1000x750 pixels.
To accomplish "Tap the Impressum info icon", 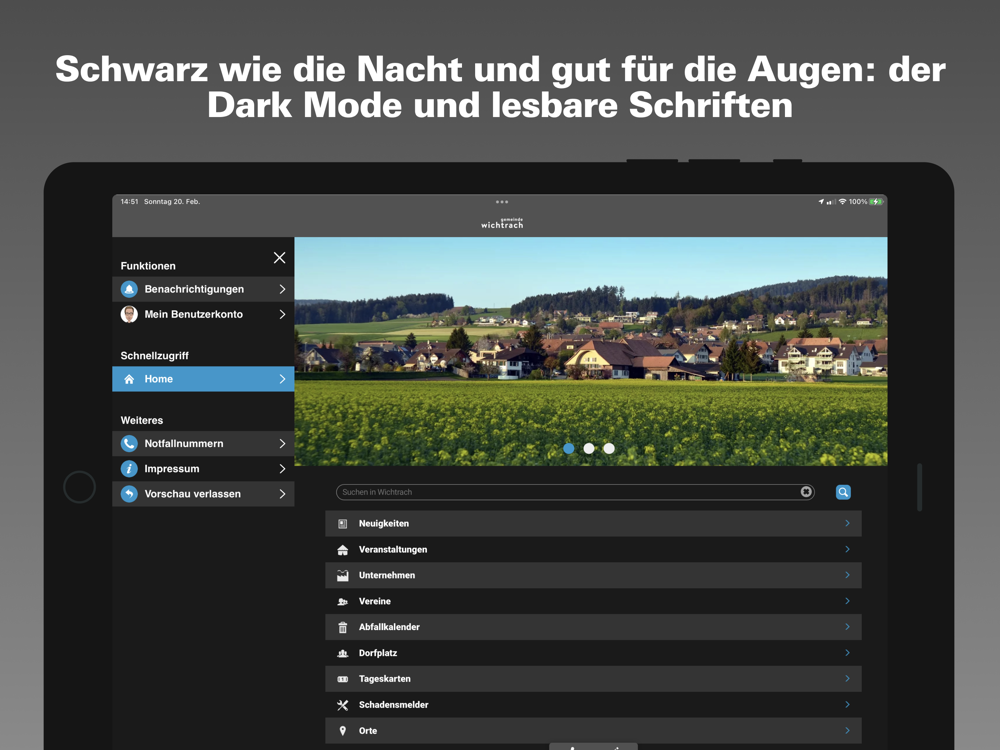I will [129, 469].
